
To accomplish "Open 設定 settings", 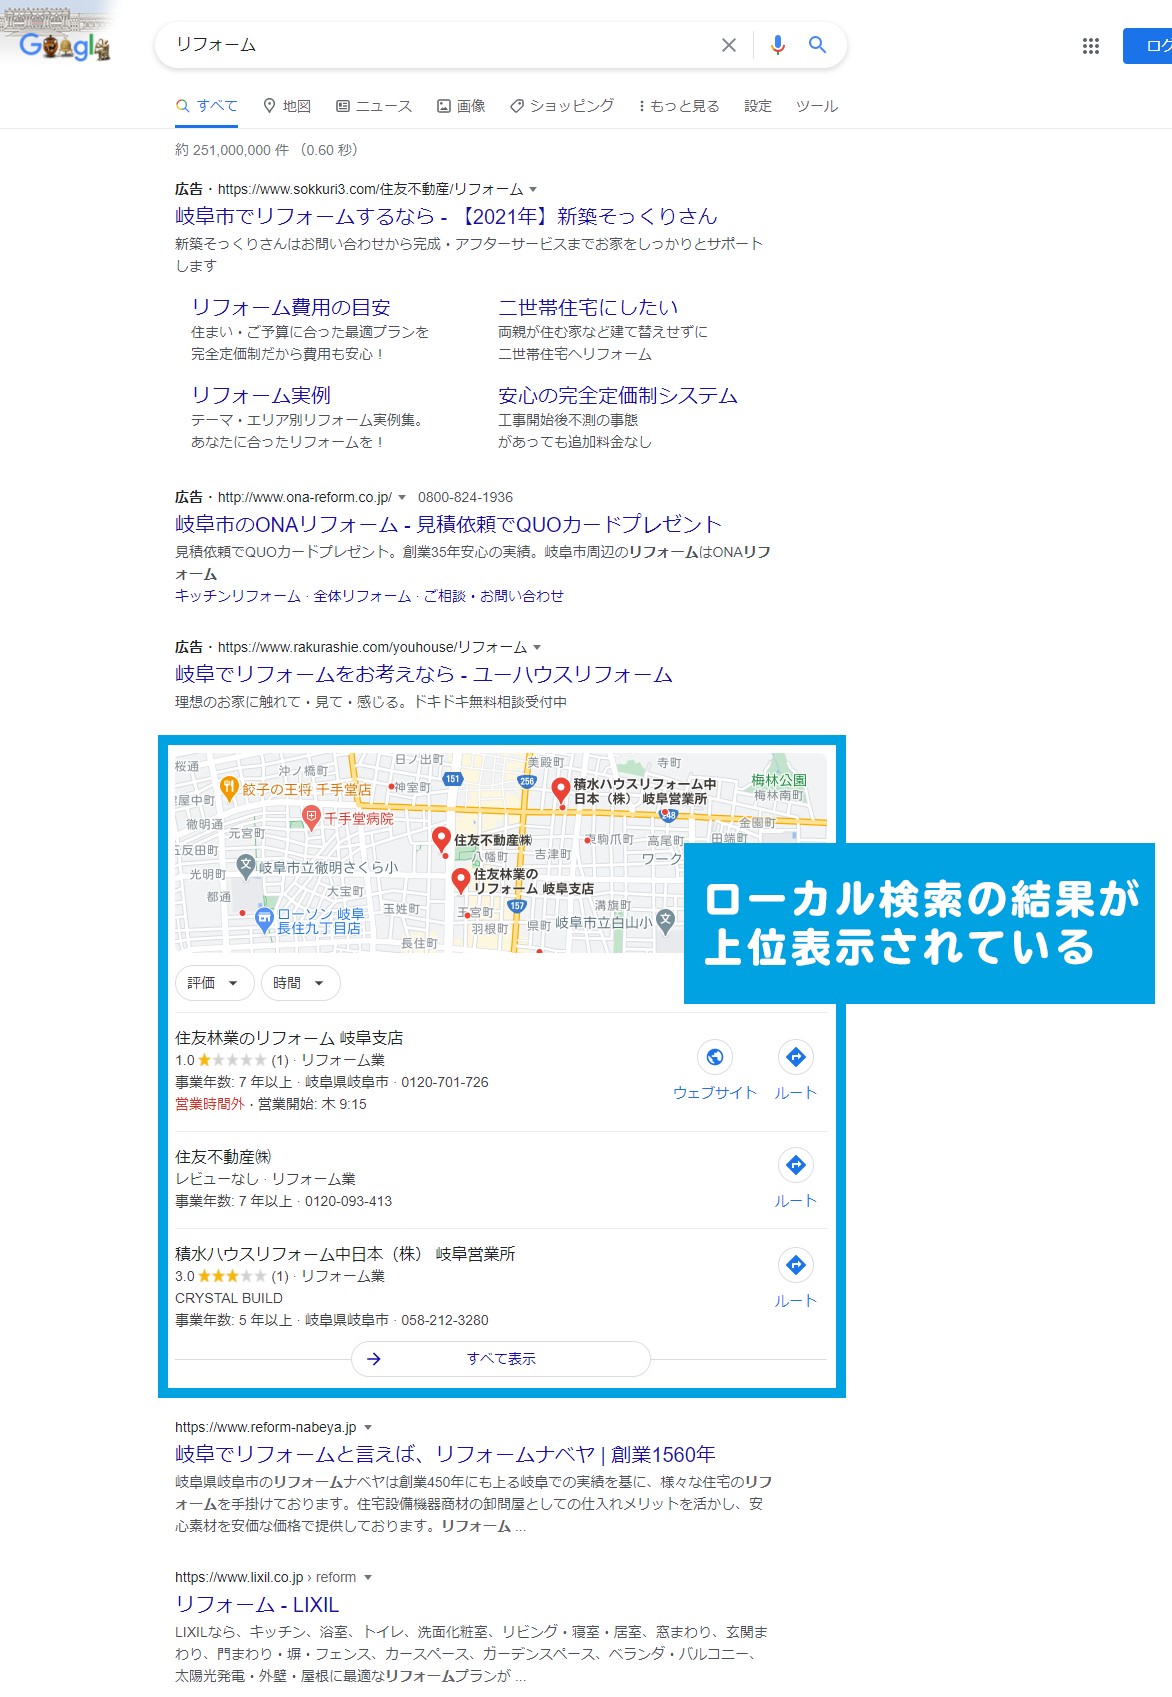I will point(758,106).
